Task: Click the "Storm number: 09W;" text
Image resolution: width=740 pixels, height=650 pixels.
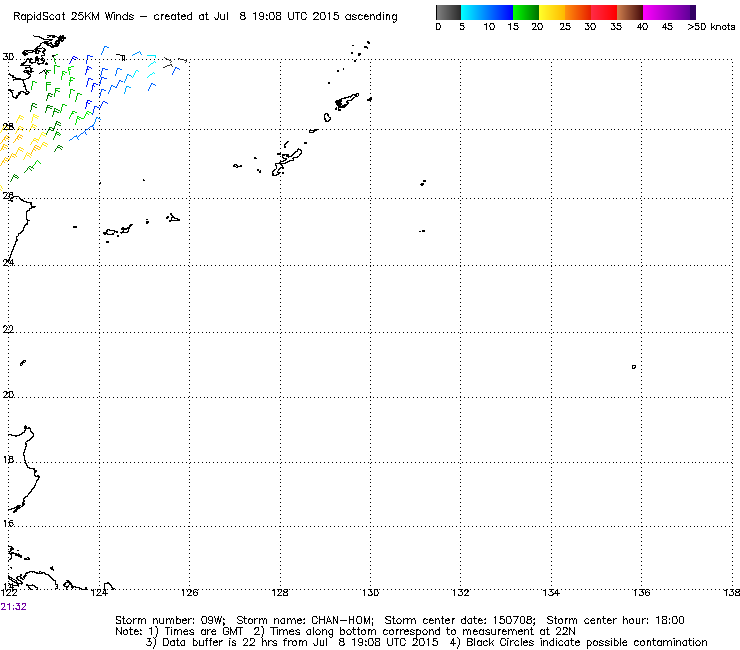Action: coord(170,620)
